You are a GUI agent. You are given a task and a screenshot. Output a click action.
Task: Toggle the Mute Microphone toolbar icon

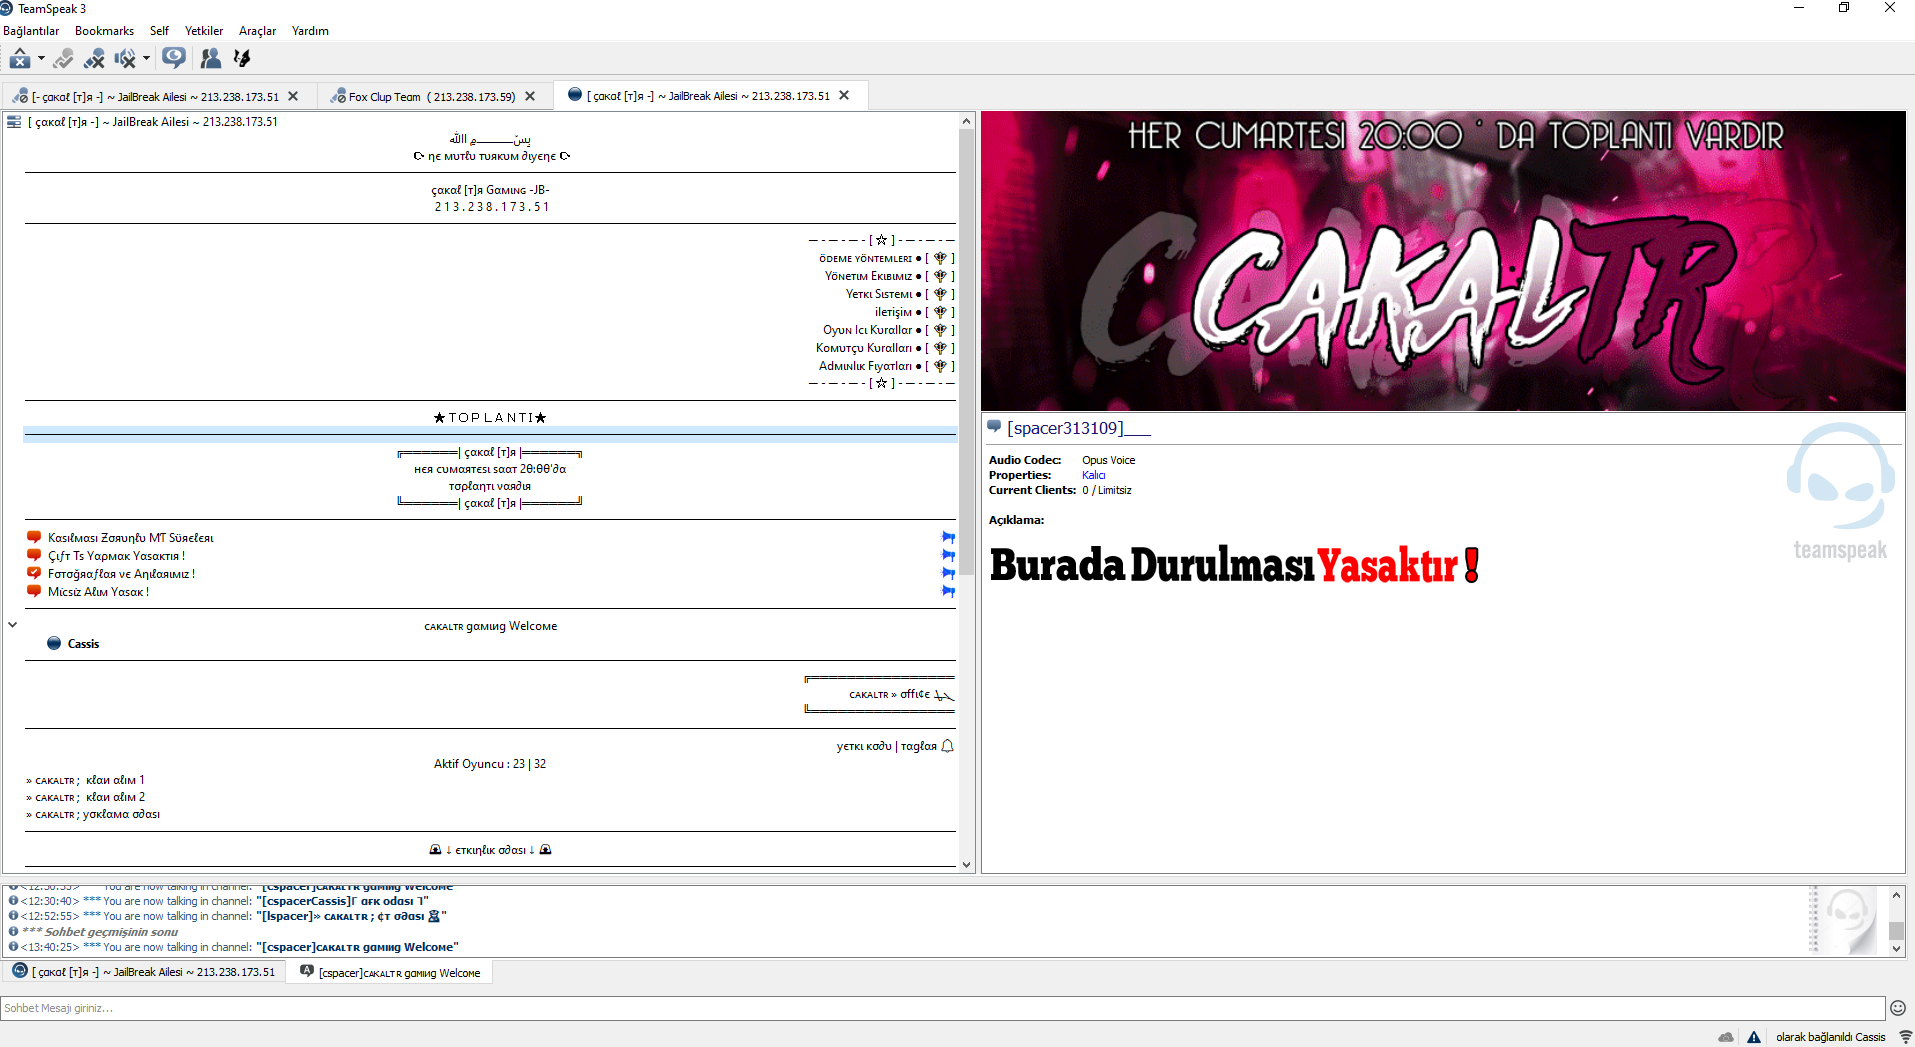coord(94,59)
